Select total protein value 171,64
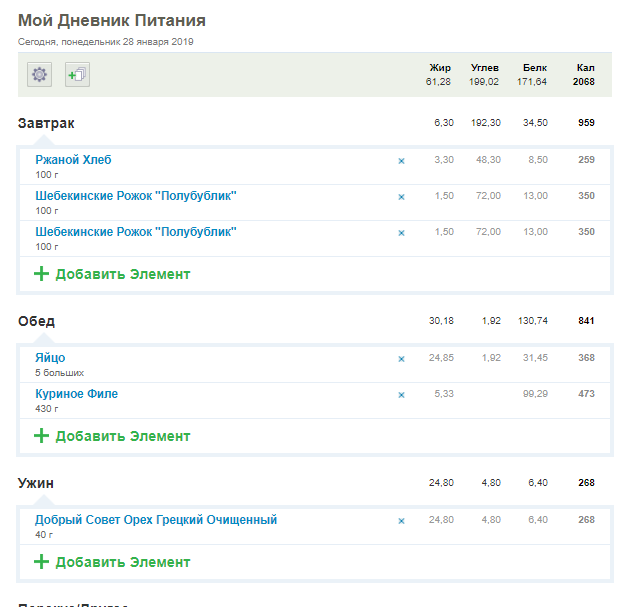 coord(532,82)
